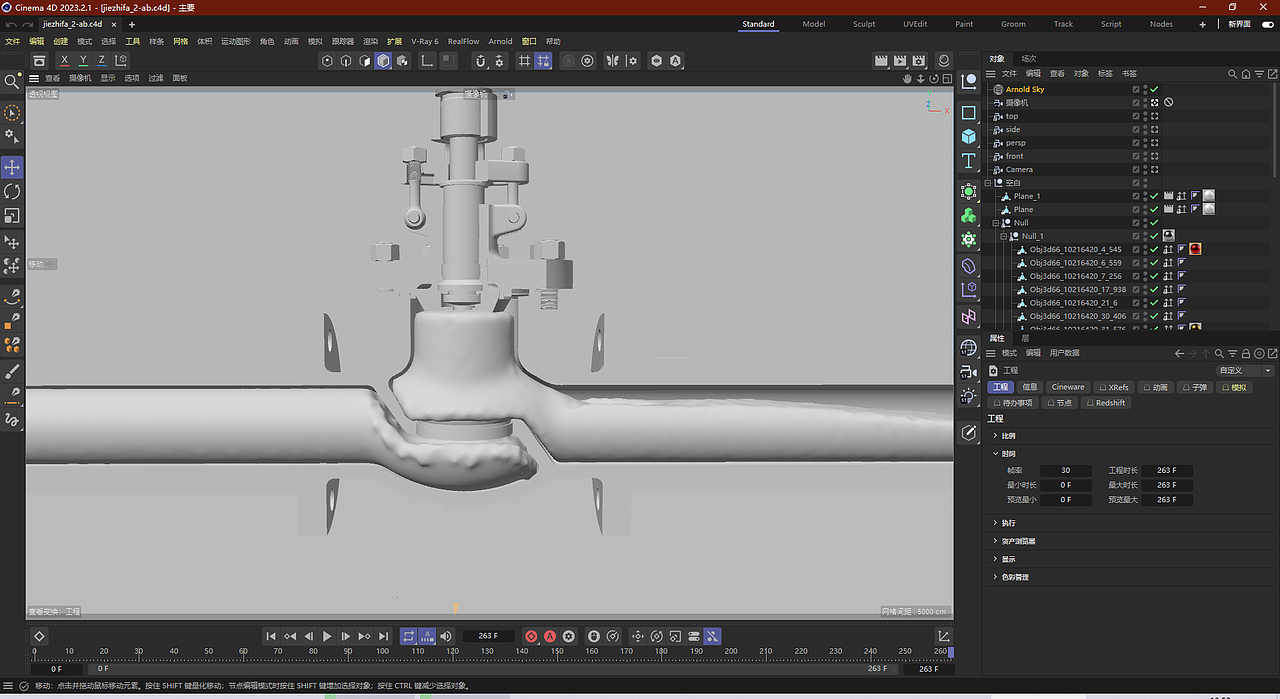Toggle Plane_1 enable checkmark
The height and width of the screenshot is (699, 1280).
pyautogui.click(x=1154, y=196)
